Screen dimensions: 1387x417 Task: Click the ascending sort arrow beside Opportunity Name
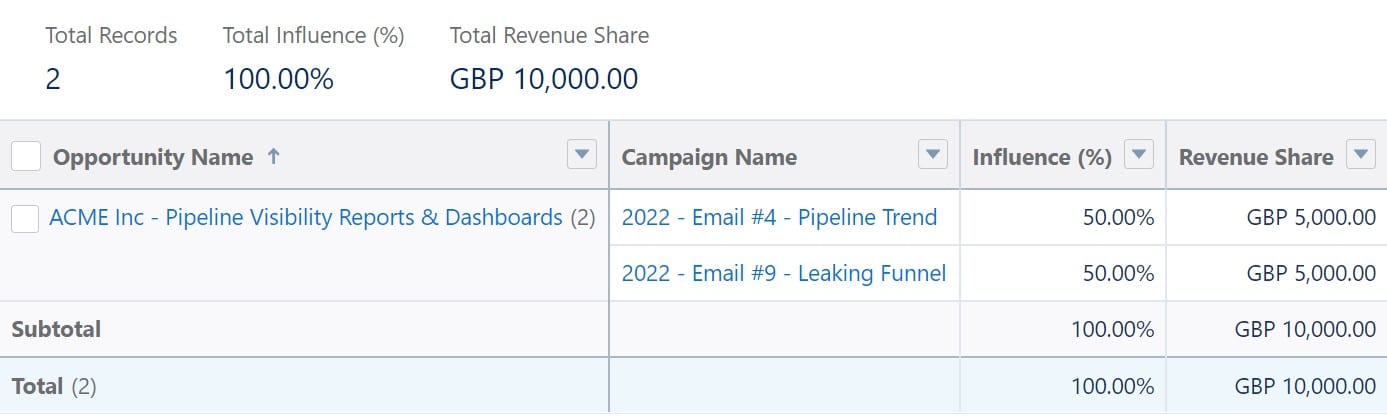(x=274, y=156)
